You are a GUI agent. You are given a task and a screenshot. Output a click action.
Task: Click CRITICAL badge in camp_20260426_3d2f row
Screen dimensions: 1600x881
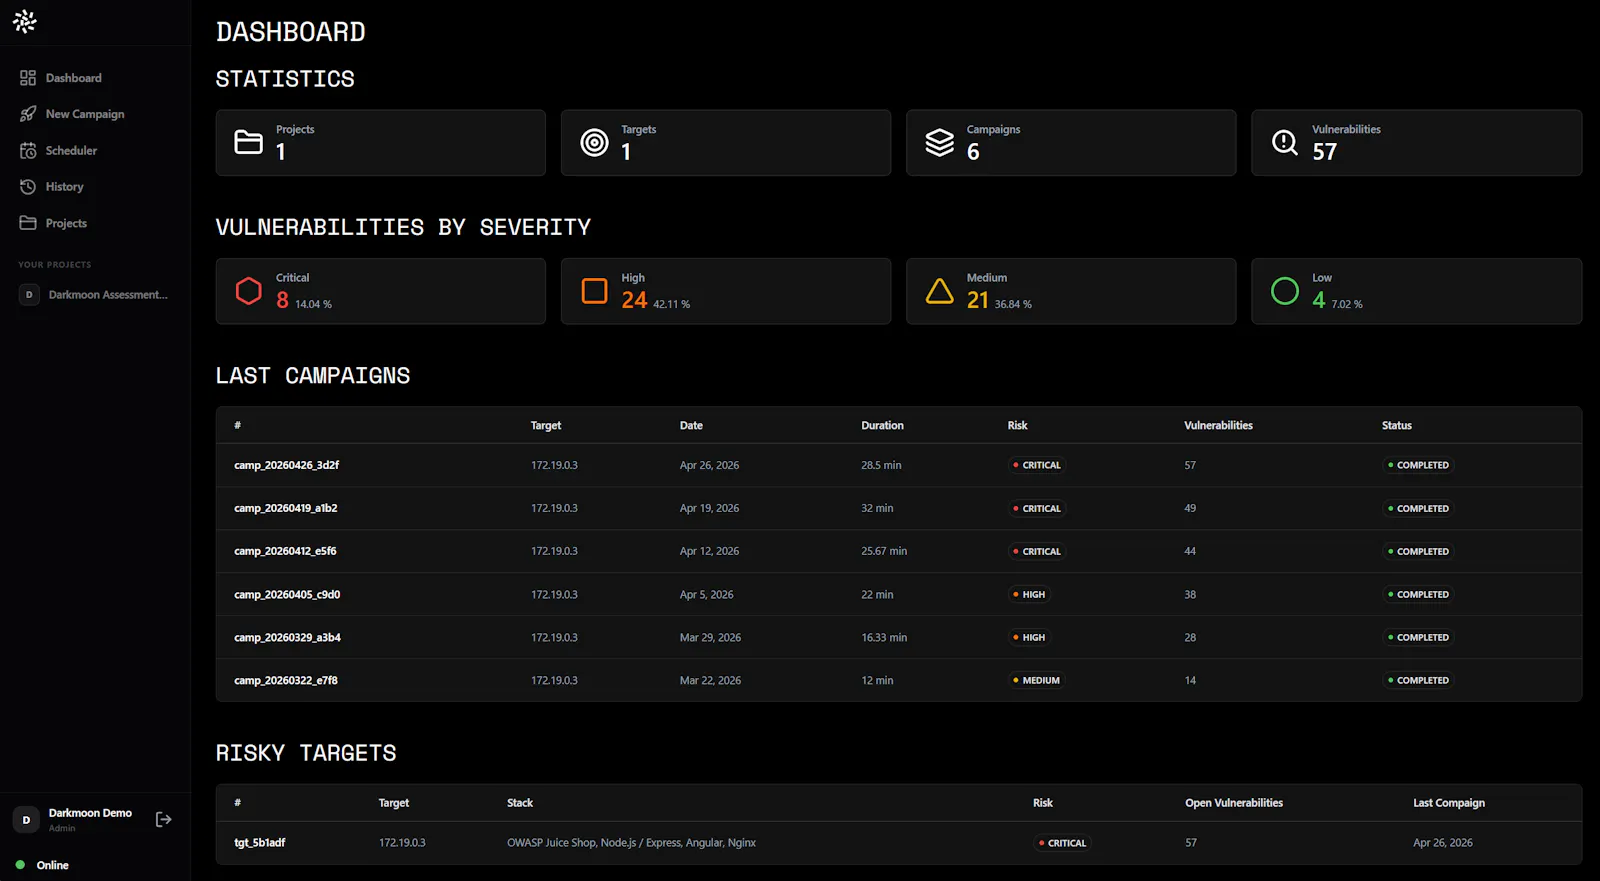click(x=1036, y=465)
